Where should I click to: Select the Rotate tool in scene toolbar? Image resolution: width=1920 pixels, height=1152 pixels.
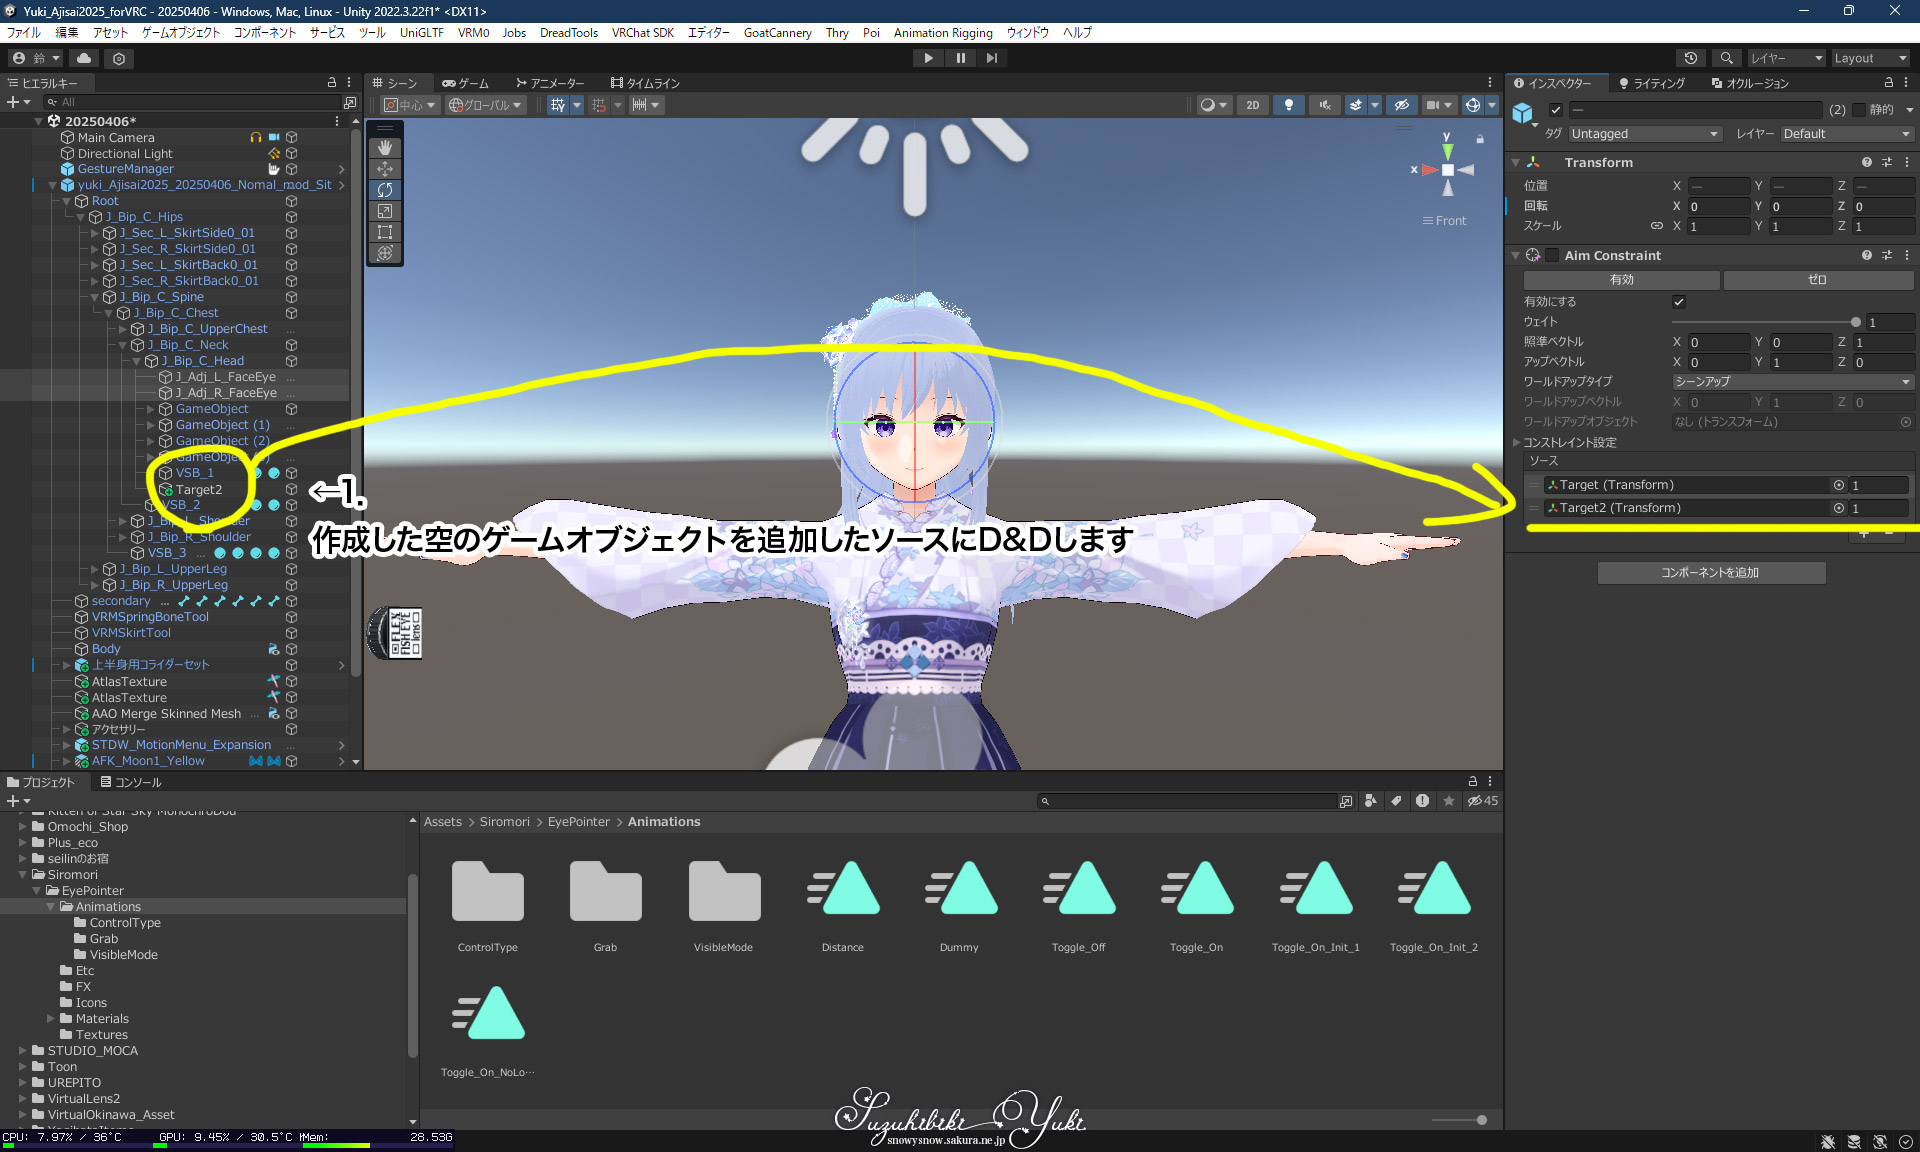[385, 190]
